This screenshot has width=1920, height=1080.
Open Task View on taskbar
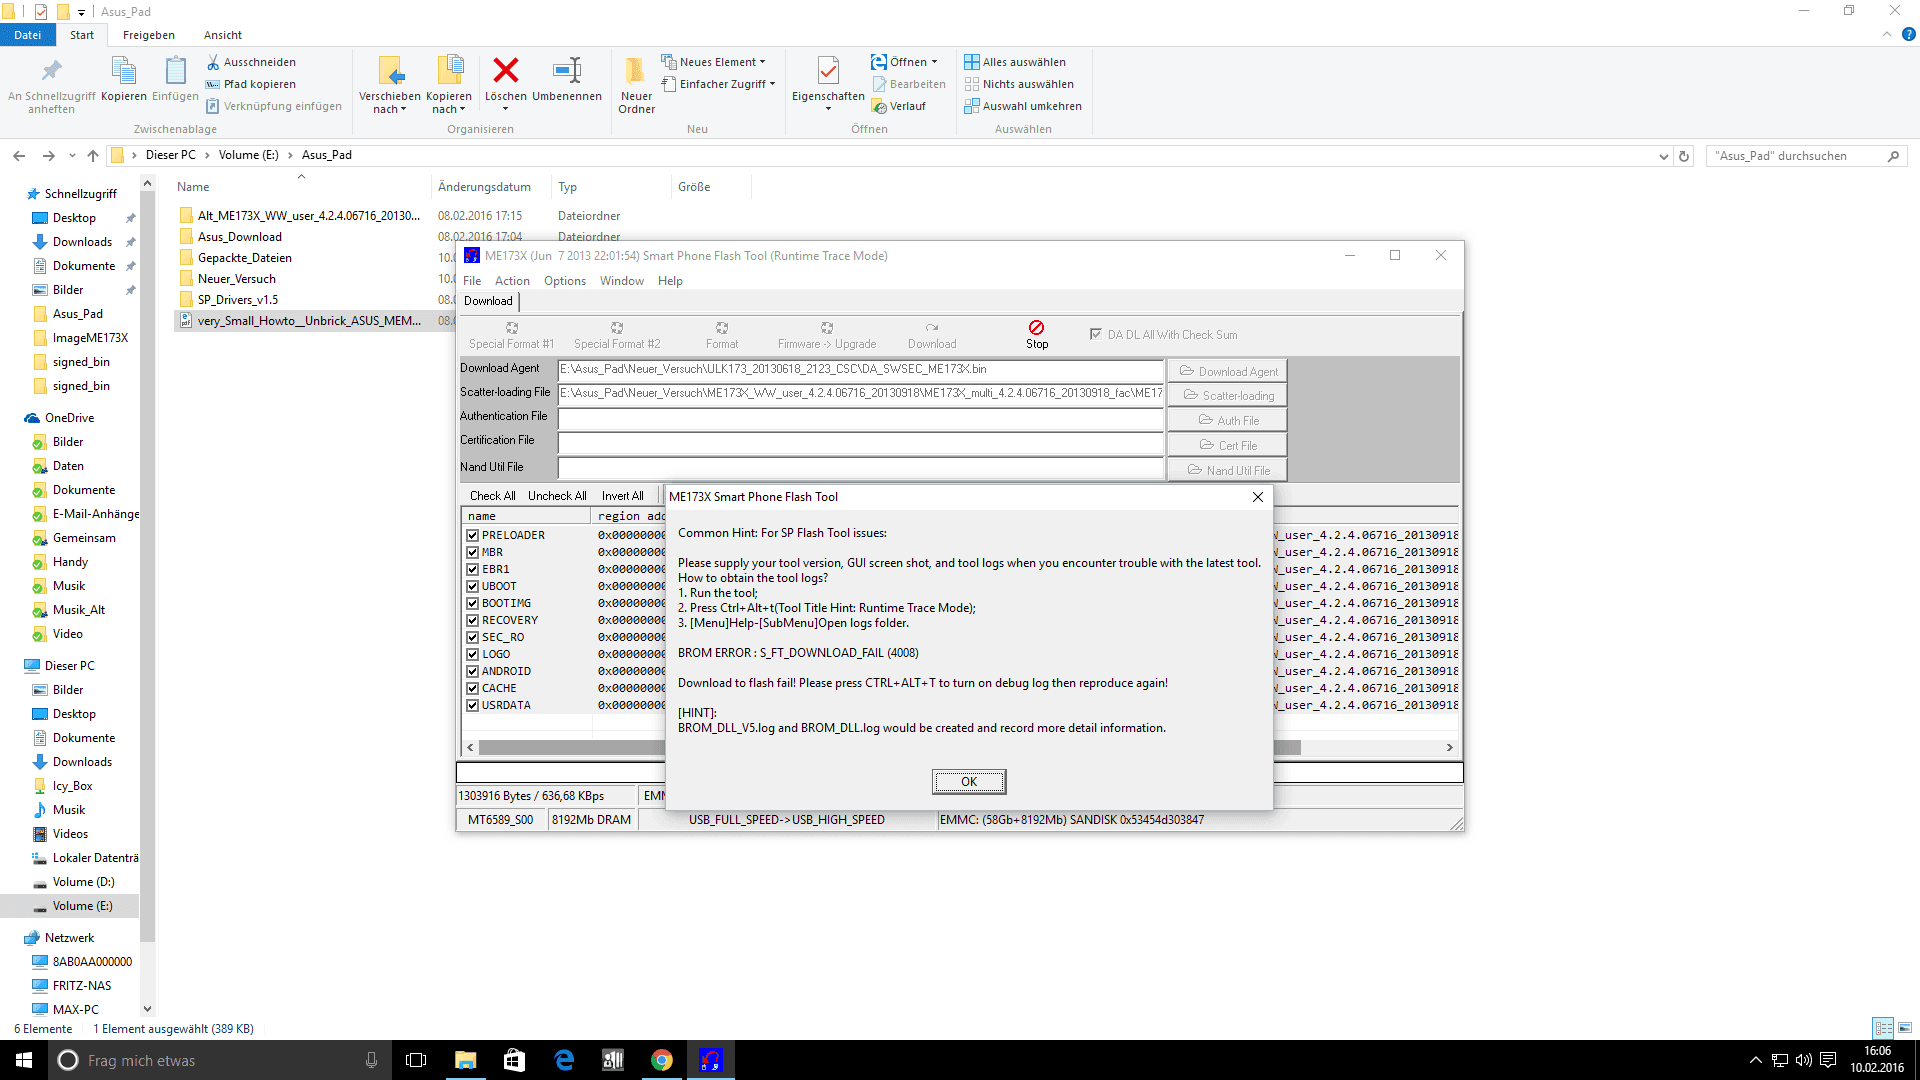point(416,1060)
